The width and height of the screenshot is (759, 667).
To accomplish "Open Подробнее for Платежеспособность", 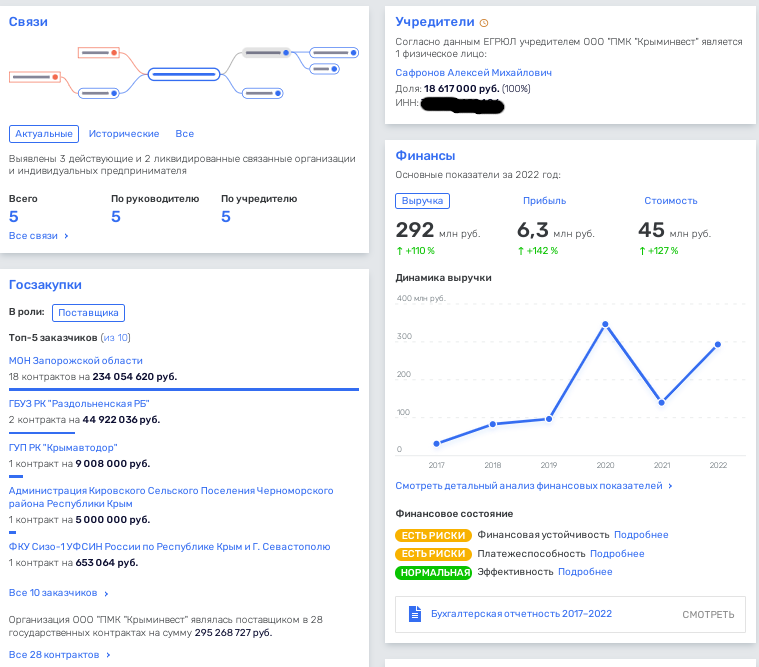I will [617, 554].
